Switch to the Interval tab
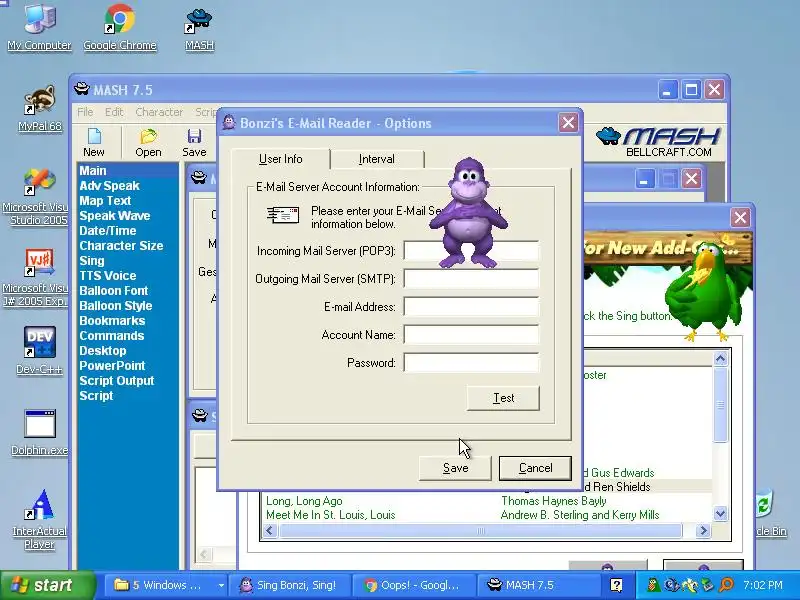This screenshot has height=600, width=800. click(377, 159)
